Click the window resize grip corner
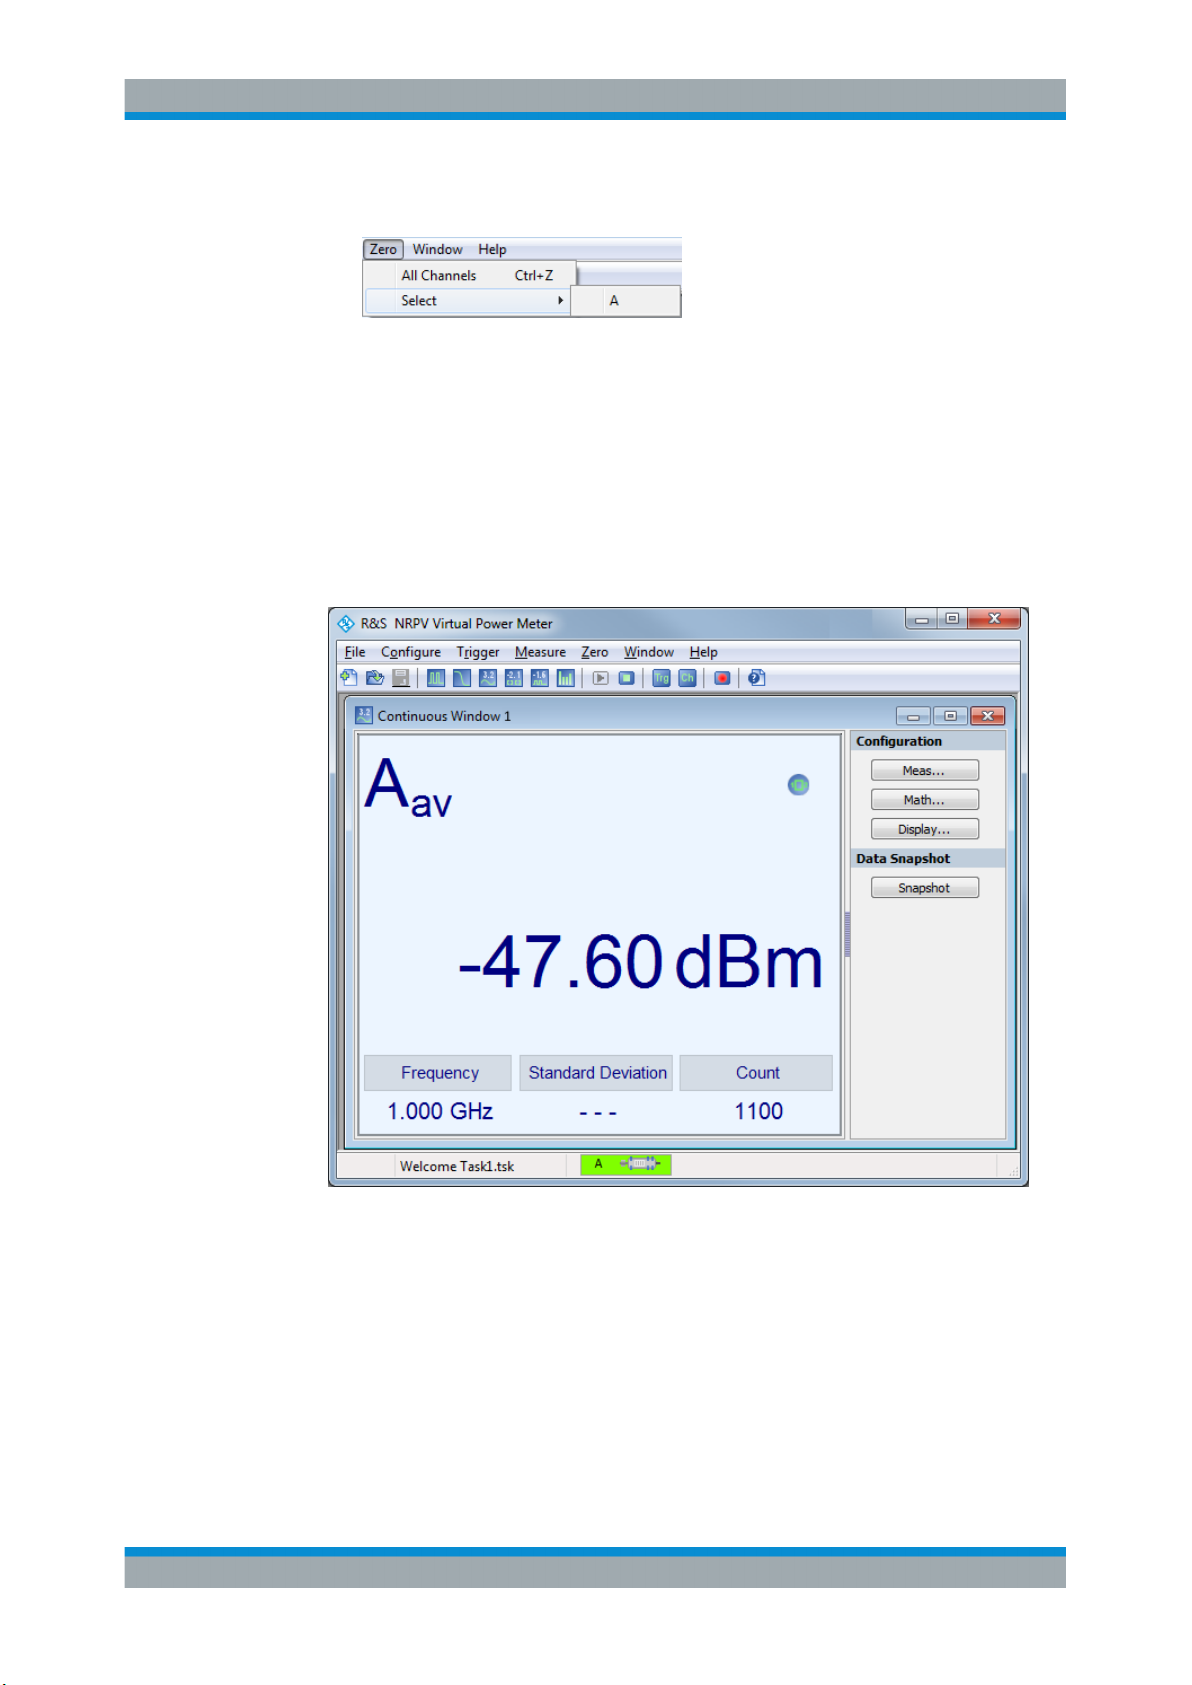Image resolution: width=1192 pixels, height=1685 pixels. click(x=1012, y=1170)
